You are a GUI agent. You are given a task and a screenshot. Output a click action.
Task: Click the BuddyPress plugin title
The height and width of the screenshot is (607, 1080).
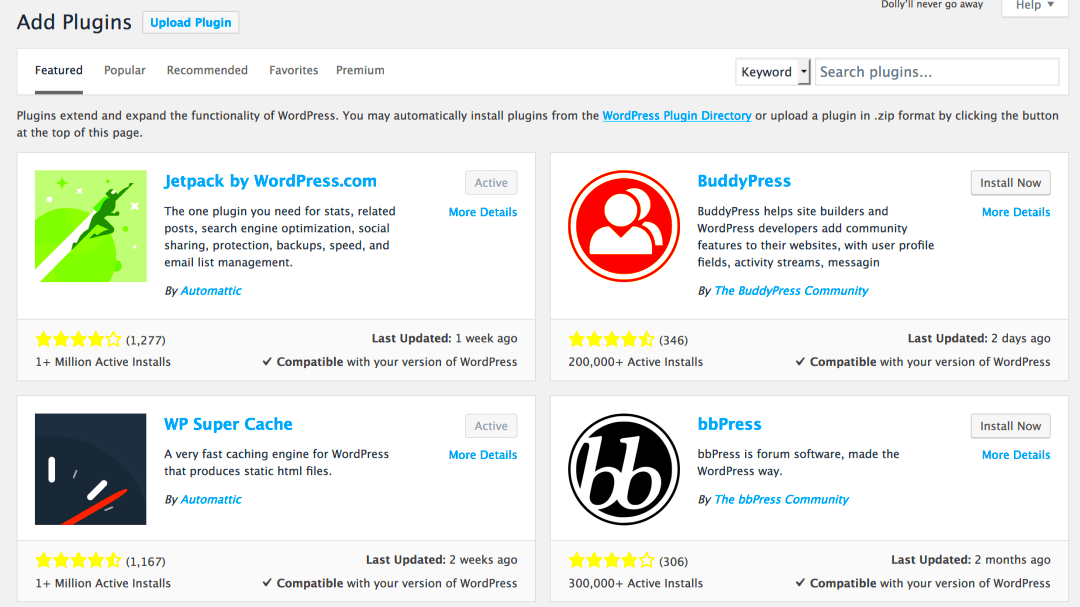[x=744, y=181]
